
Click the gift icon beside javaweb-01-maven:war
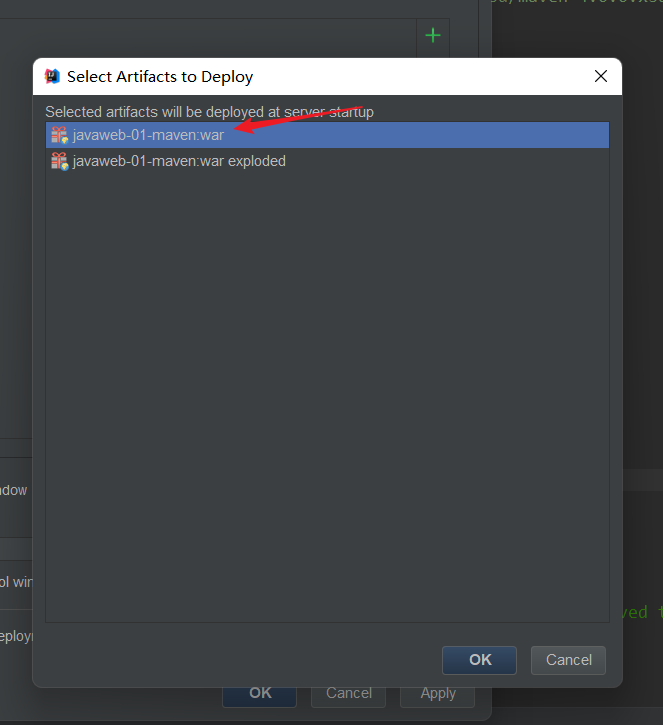point(59,135)
